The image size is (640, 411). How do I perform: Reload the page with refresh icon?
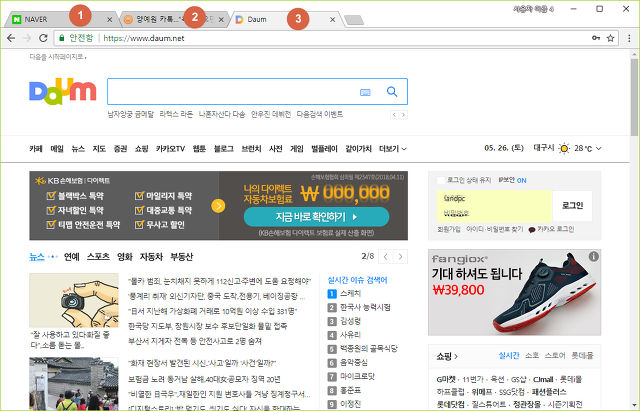point(43,38)
